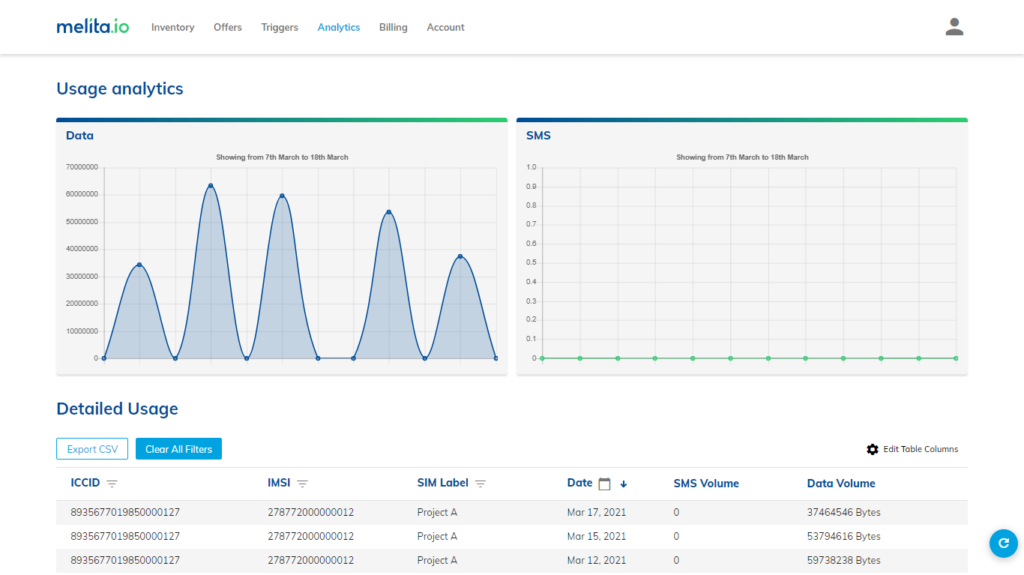This screenshot has width=1024, height=575.
Task: Click Edit Table Columns link
Action: click(920, 450)
